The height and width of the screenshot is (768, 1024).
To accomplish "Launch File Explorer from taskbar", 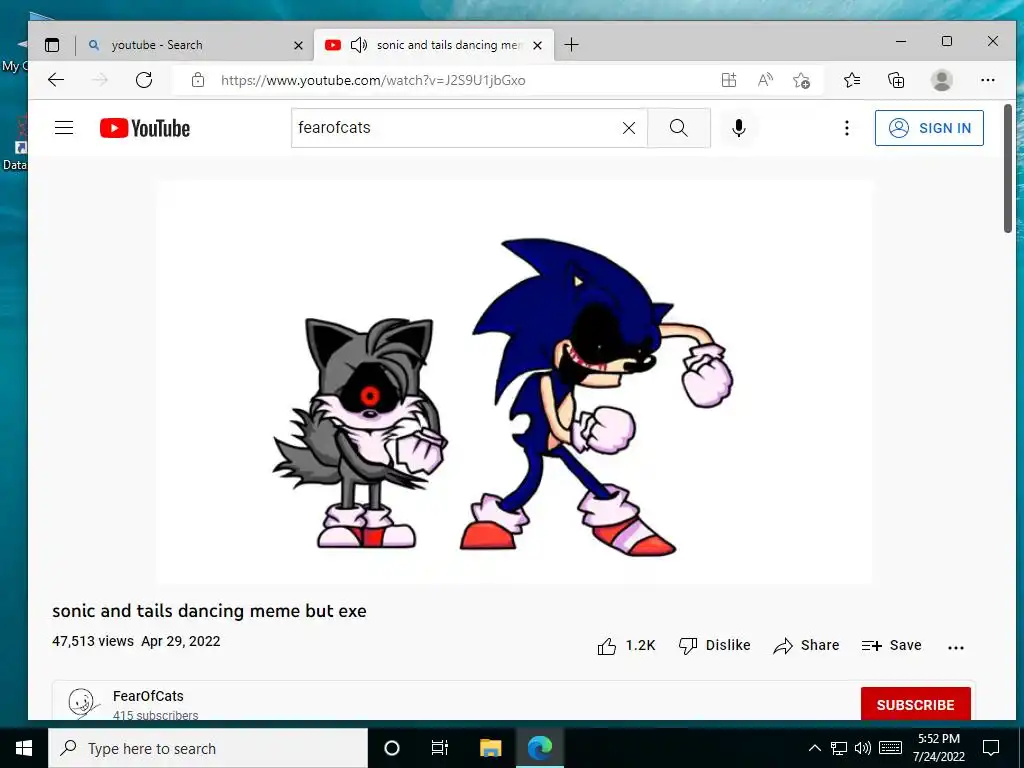I will point(490,748).
